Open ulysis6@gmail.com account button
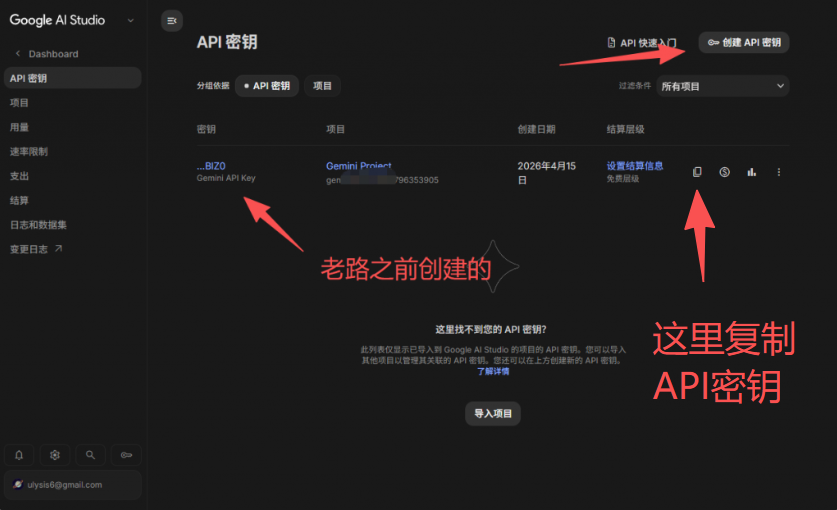Viewport: 837px width, 510px height. click(x=73, y=485)
